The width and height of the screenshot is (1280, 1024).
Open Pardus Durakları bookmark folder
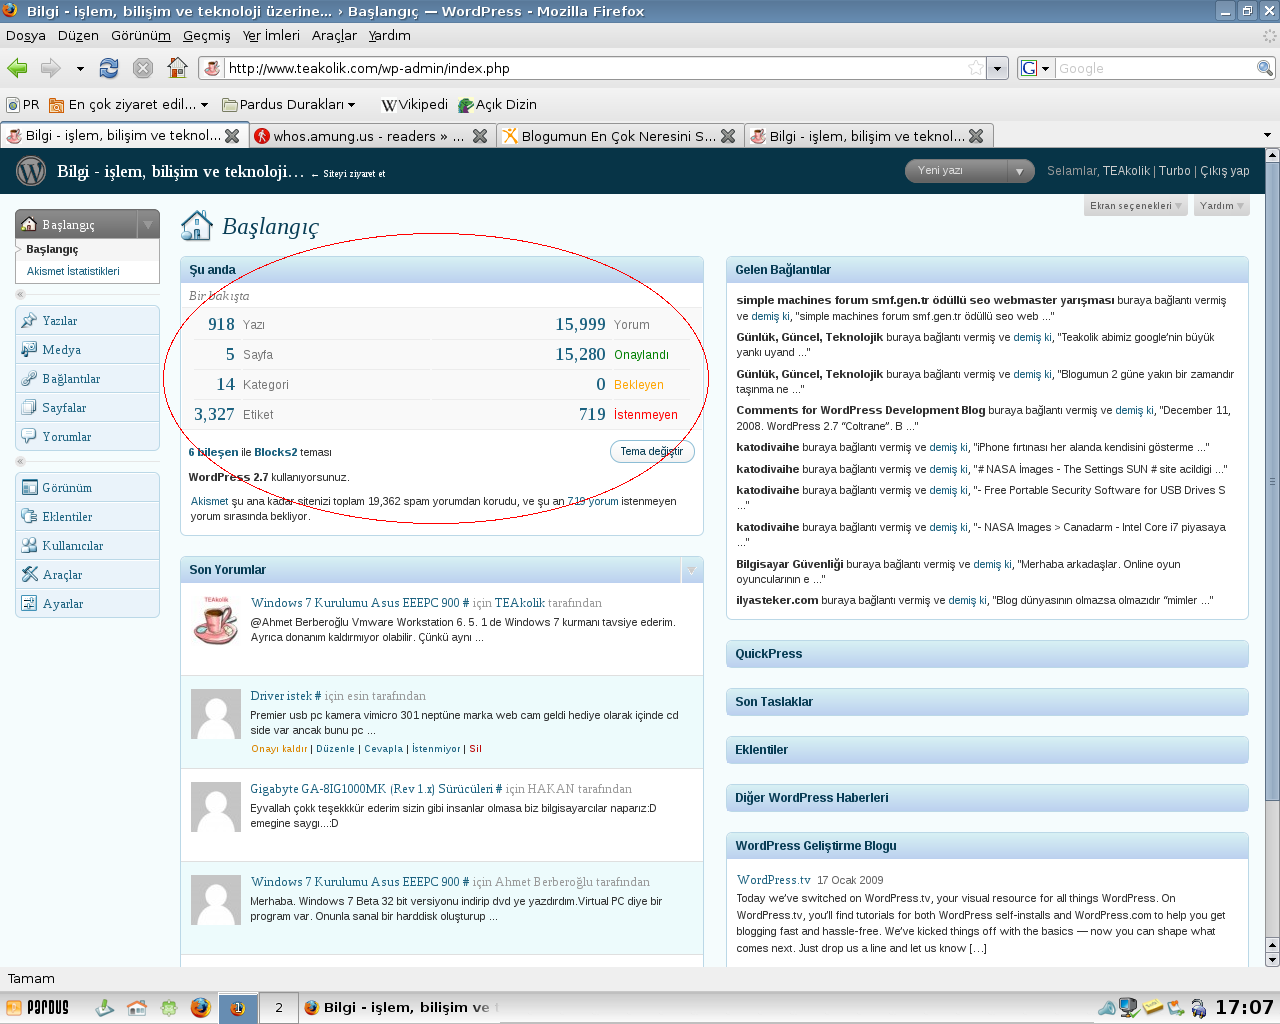[x=290, y=104]
